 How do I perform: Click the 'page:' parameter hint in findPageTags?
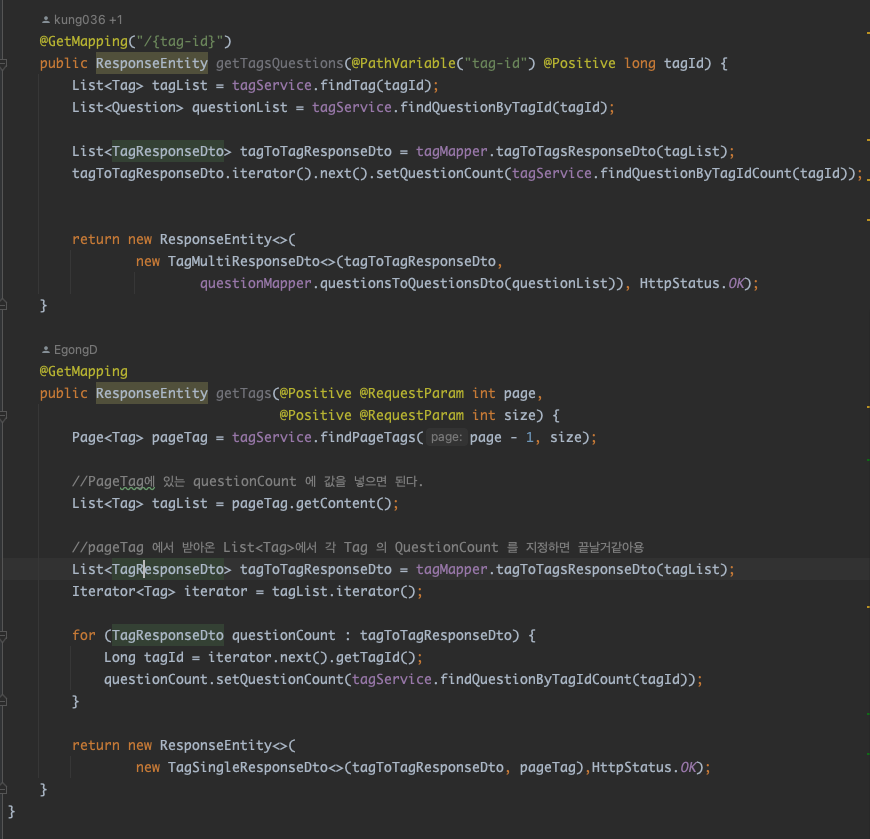pos(447,438)
